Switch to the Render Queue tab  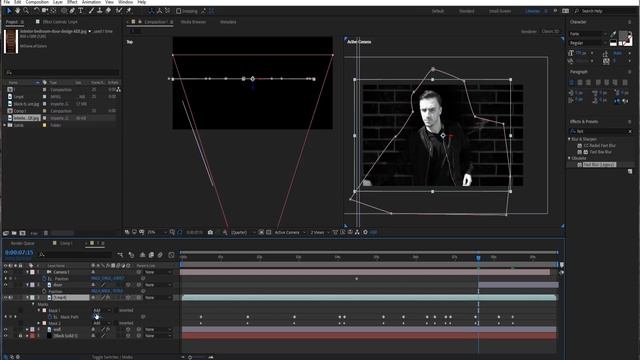(22, 243)
